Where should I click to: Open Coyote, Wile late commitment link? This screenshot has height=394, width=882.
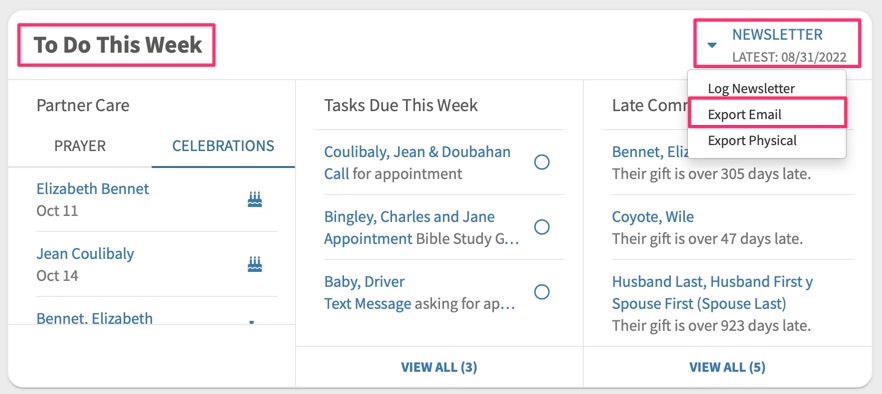(x=653, y=217)
